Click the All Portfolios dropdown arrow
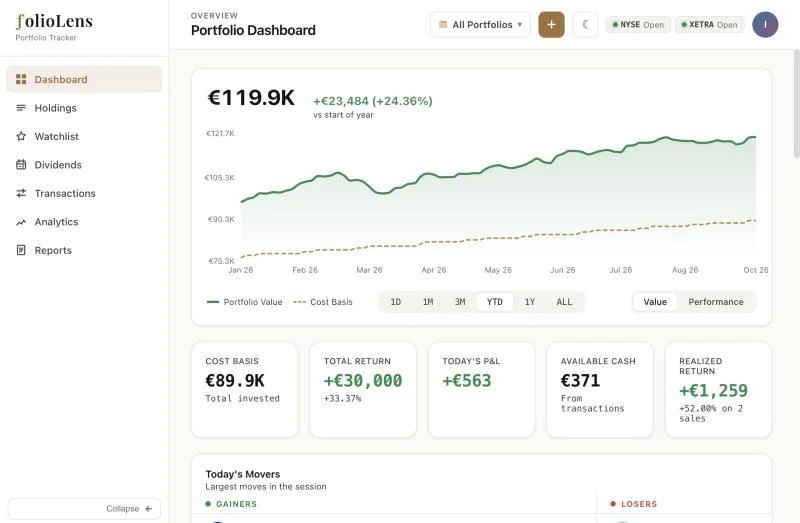The height and width of the screenshot is (523, 800). tap(519, 24)
